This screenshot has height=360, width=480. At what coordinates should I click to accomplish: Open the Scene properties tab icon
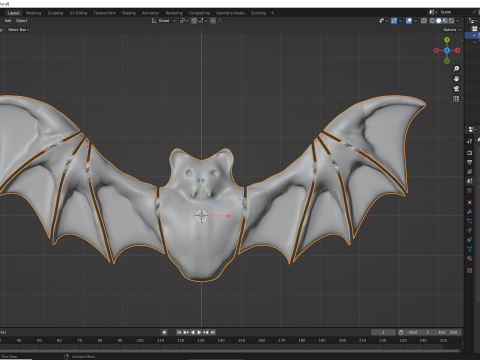(470, 181)
